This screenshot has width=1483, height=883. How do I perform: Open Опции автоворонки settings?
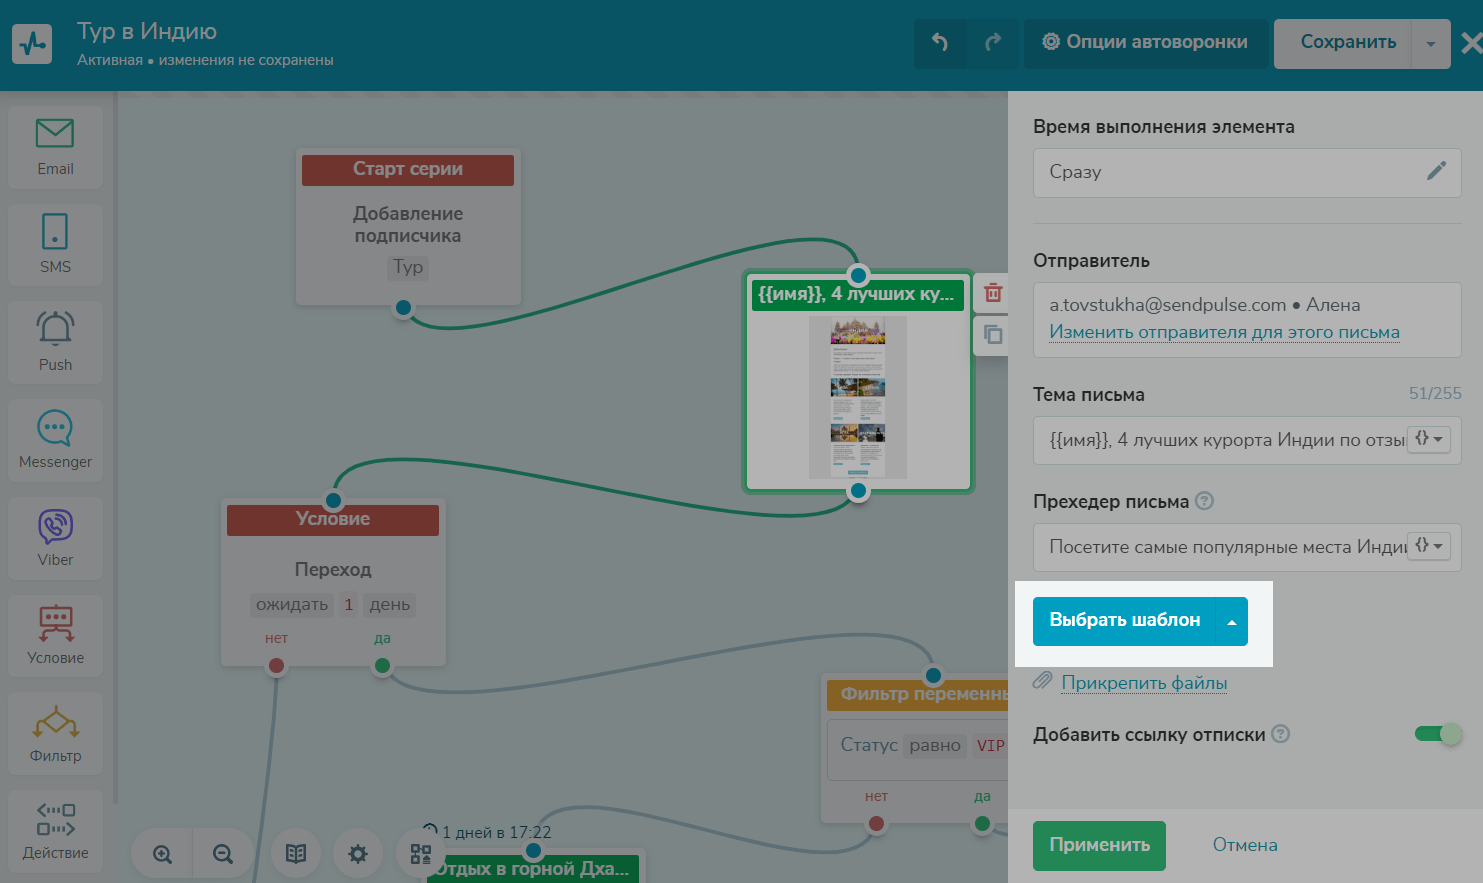coord(1145,42)
